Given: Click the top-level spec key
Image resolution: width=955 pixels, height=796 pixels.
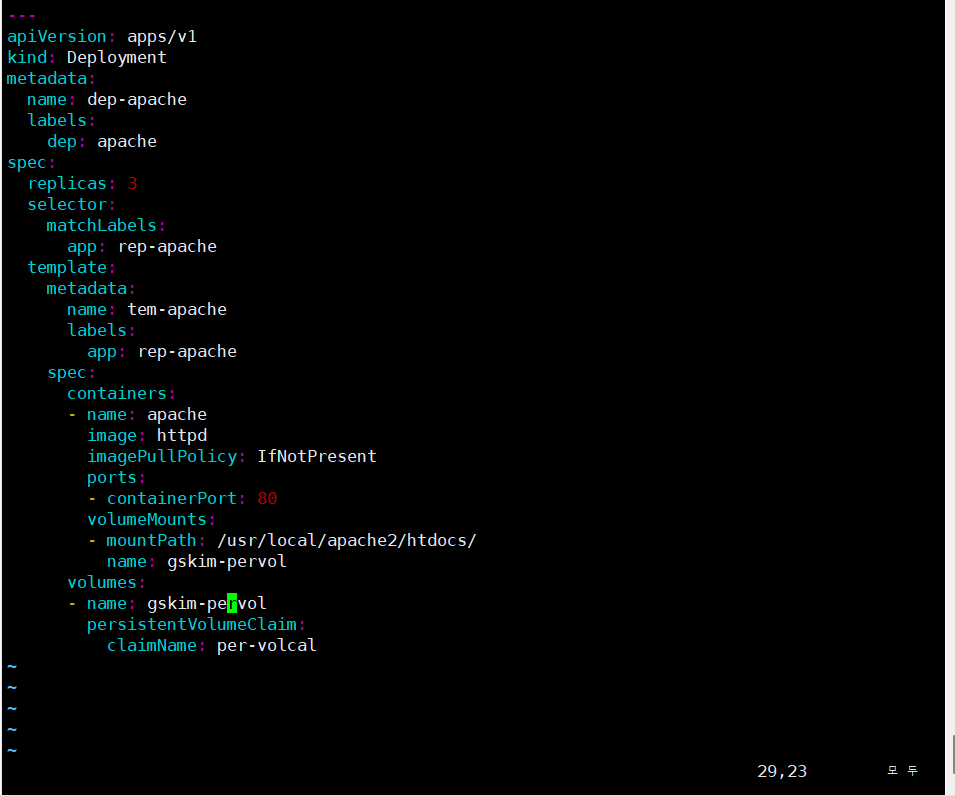Looking at the screenshot, I should click(27, 163).
